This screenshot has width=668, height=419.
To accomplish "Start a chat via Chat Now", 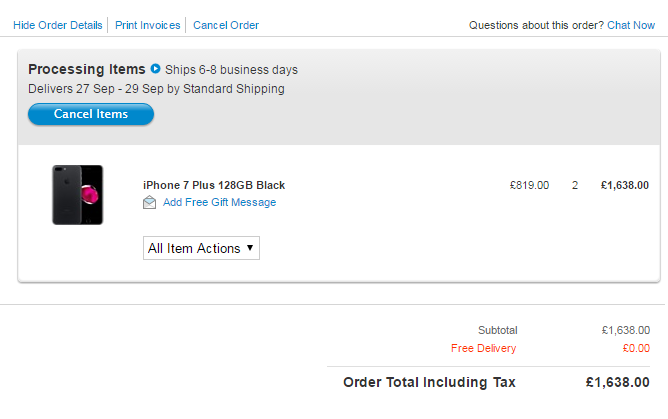I will coord(631,25).
